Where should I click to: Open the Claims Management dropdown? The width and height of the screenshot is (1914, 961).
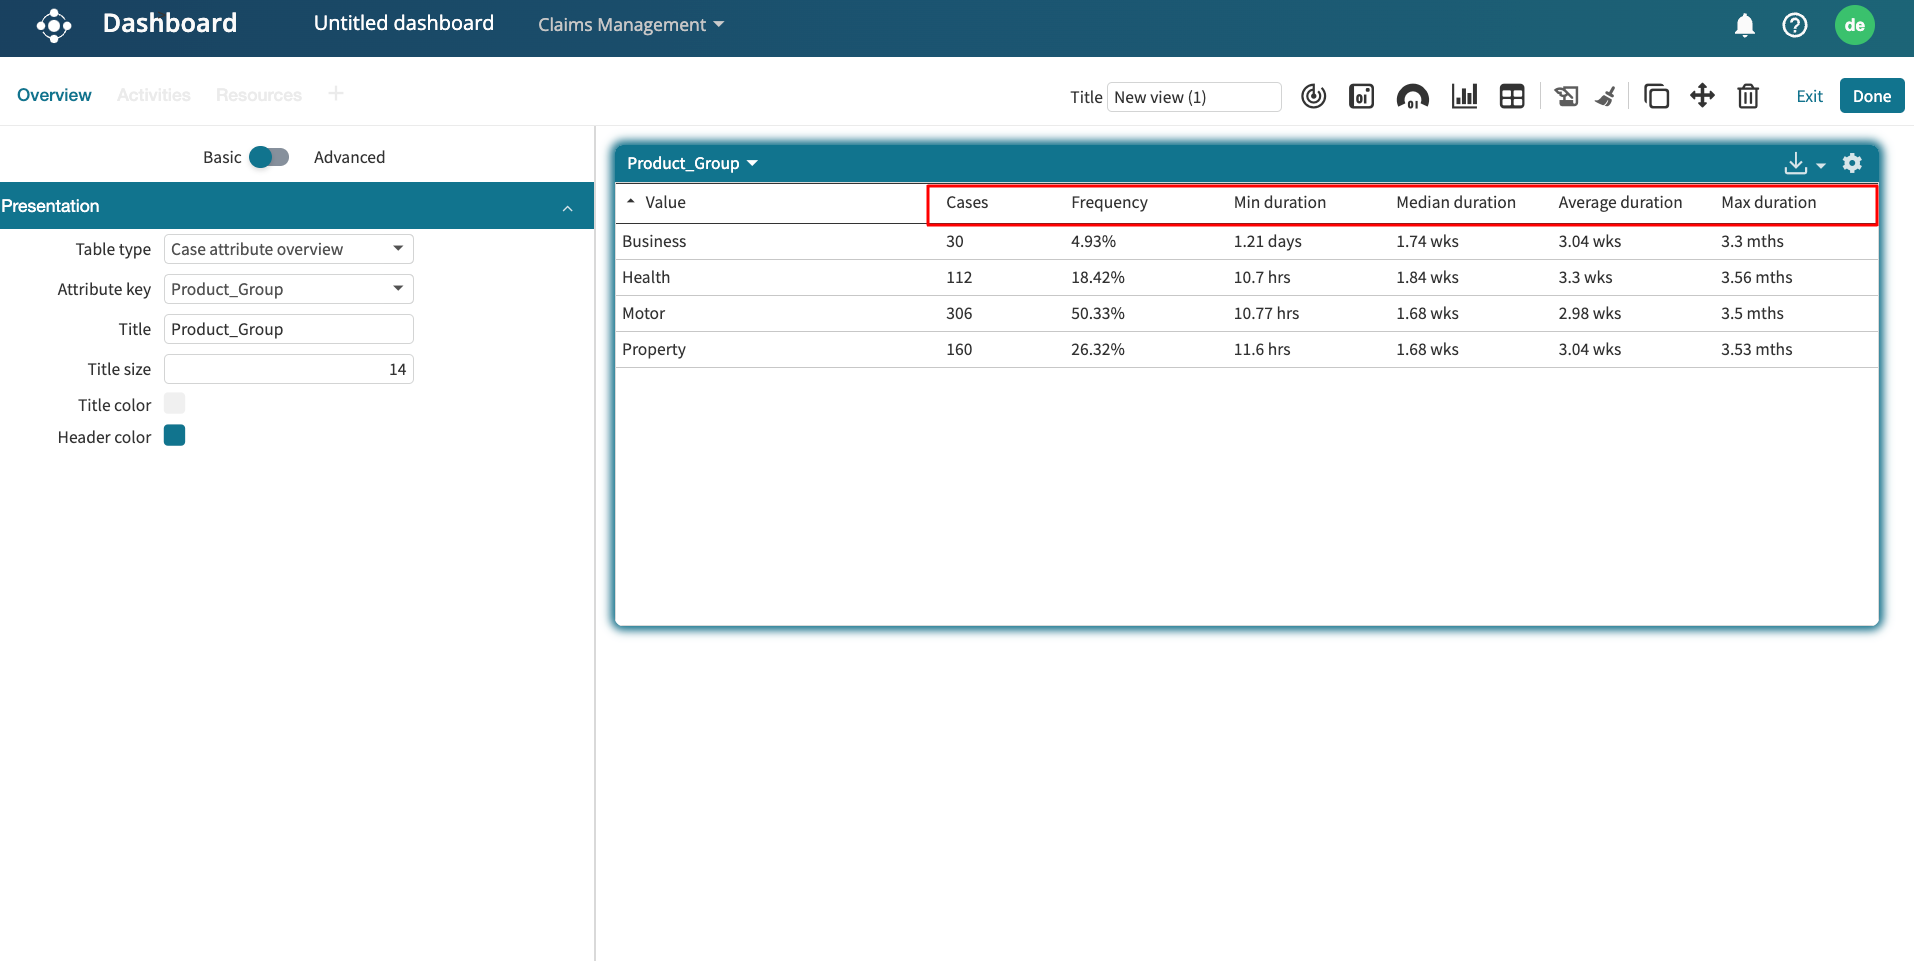click(x=630, y=25)
